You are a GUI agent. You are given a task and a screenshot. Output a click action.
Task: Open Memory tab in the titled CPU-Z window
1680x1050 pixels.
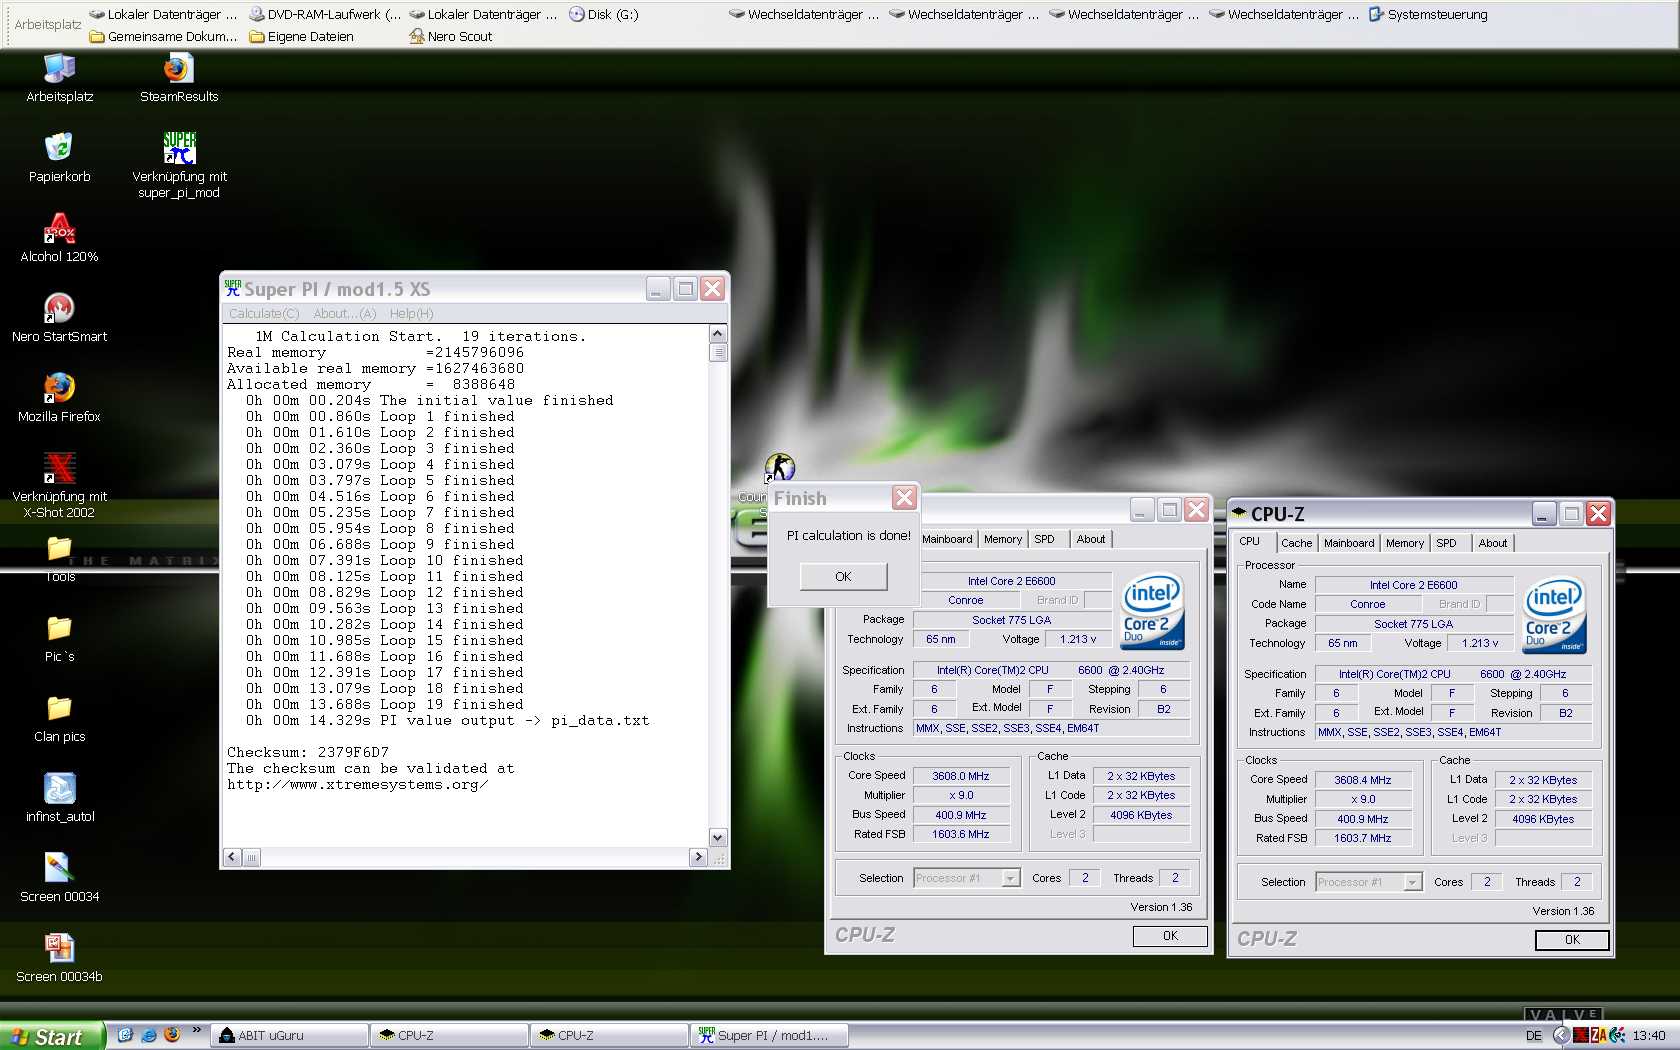click(x=1404, y=543)
